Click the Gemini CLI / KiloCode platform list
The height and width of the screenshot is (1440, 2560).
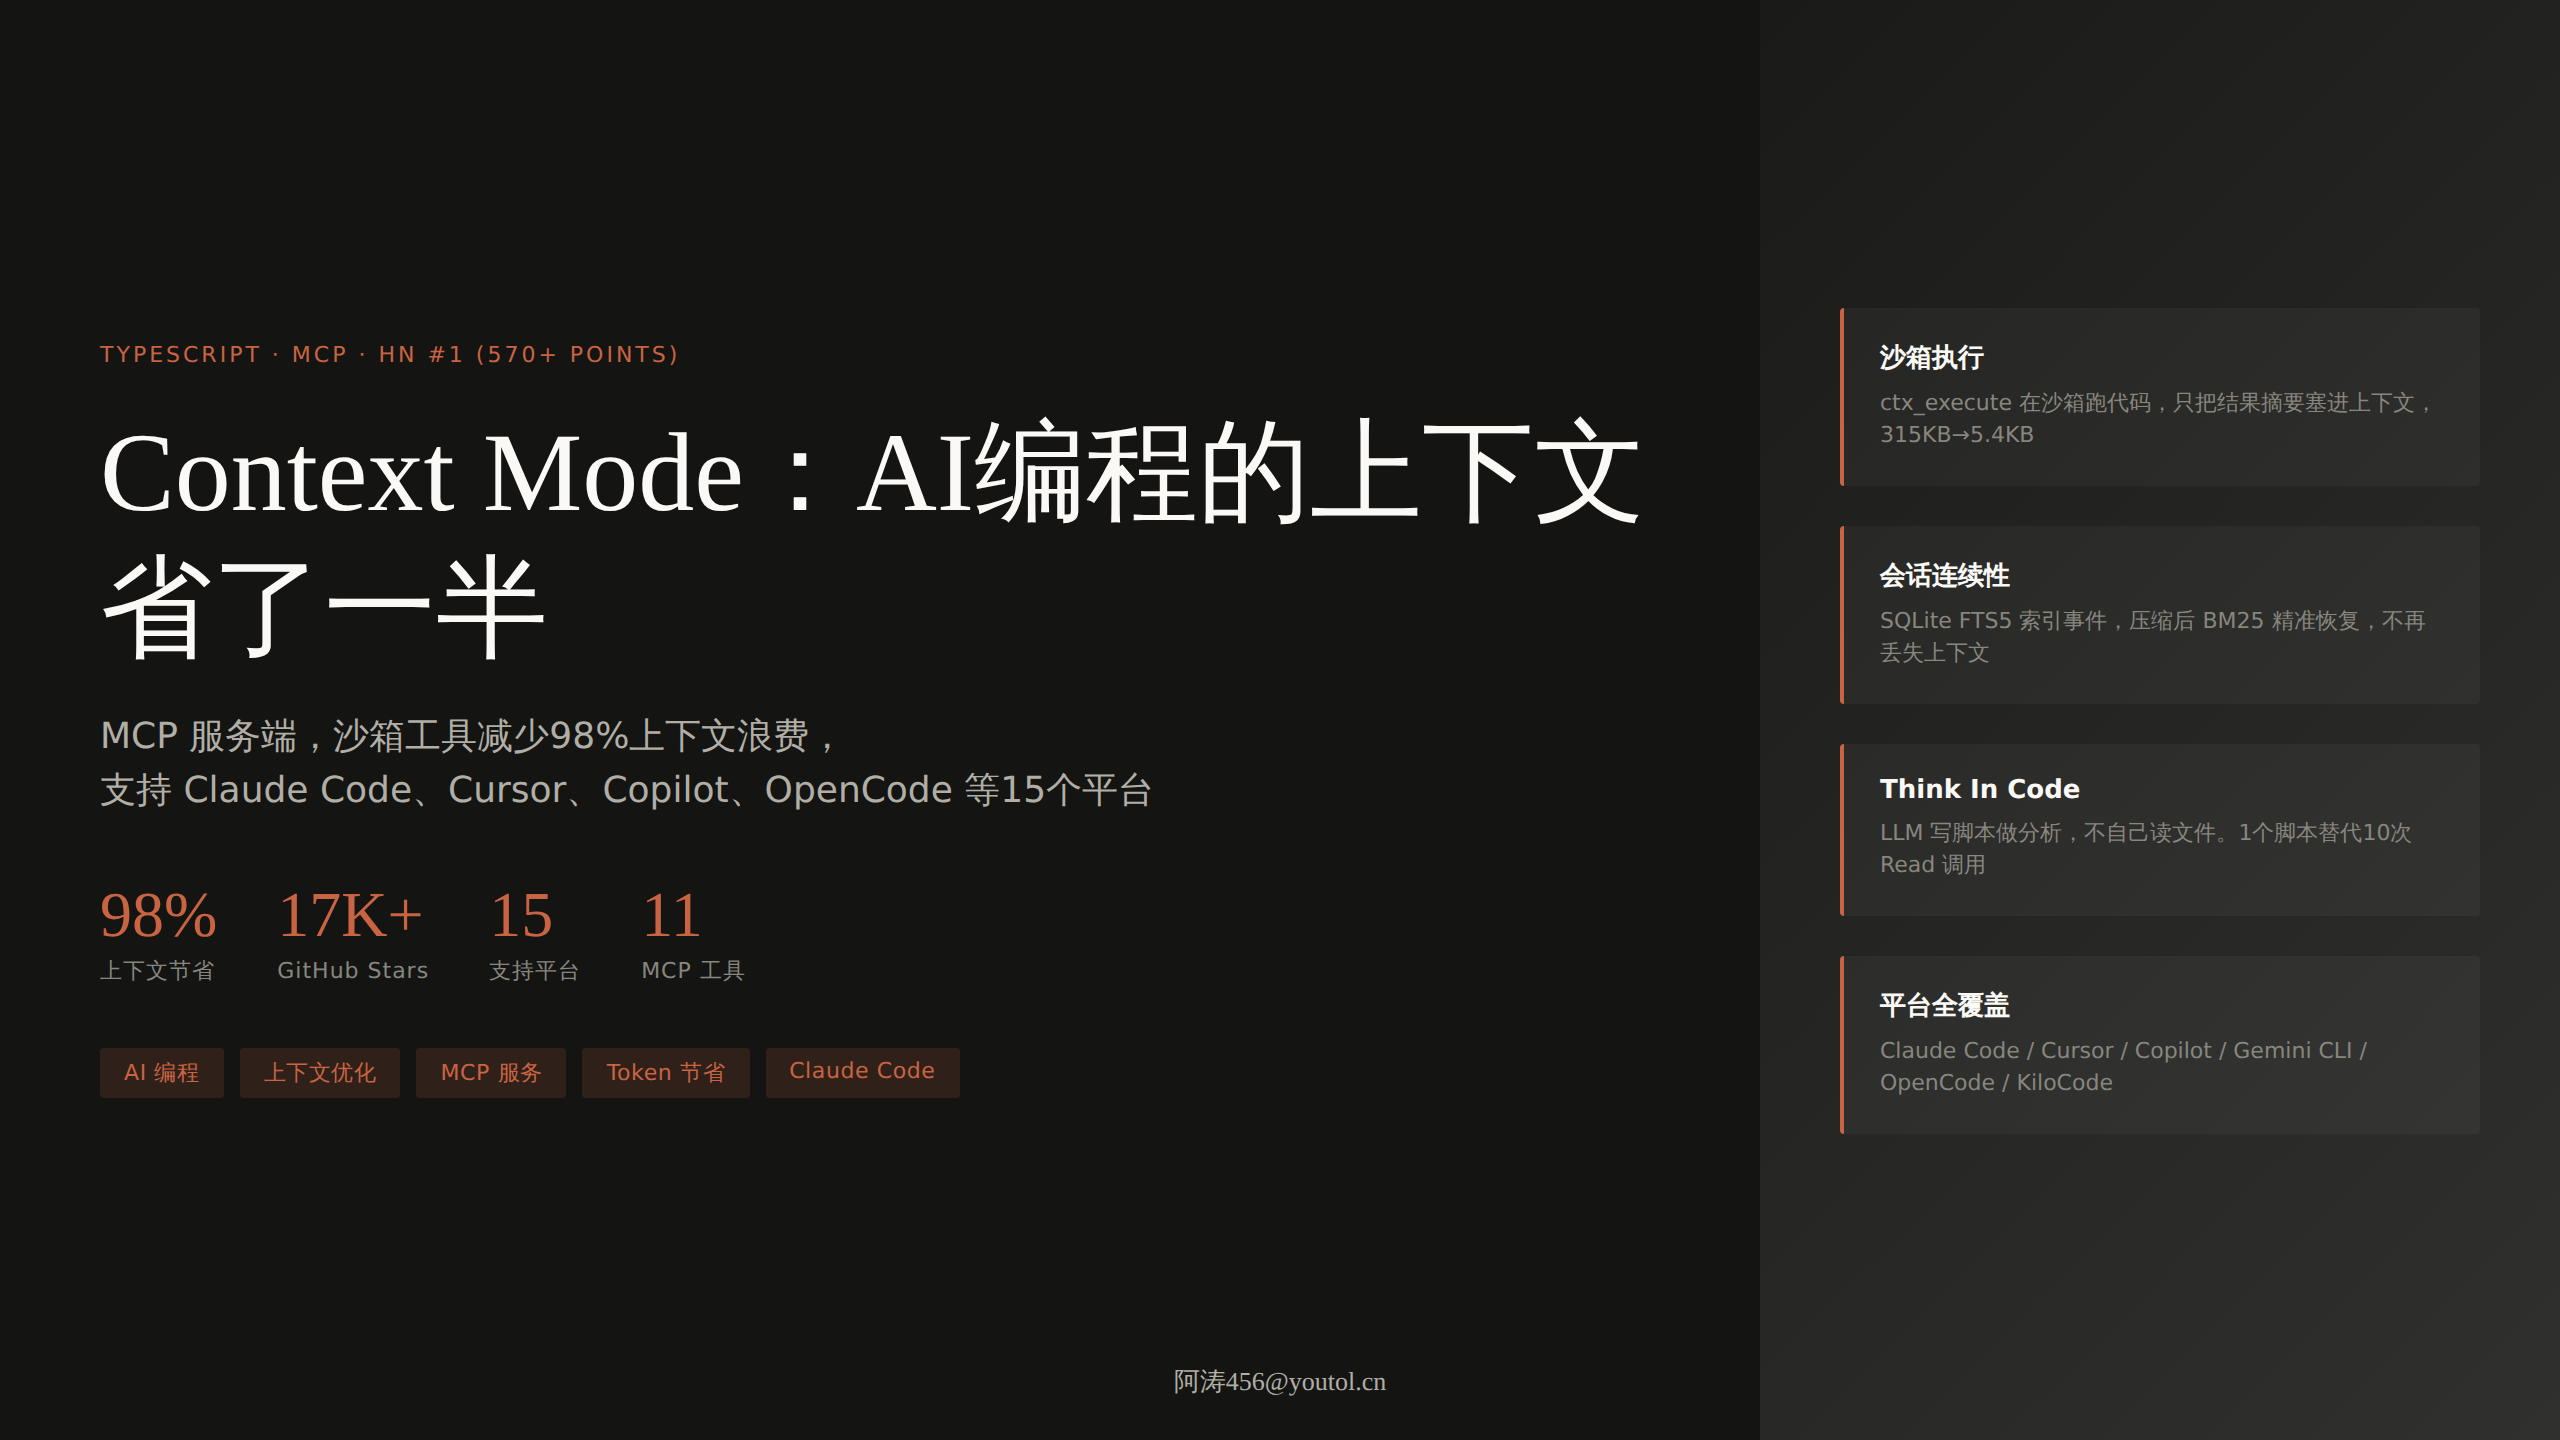pyautogui.click(x=2123, y=1066)
